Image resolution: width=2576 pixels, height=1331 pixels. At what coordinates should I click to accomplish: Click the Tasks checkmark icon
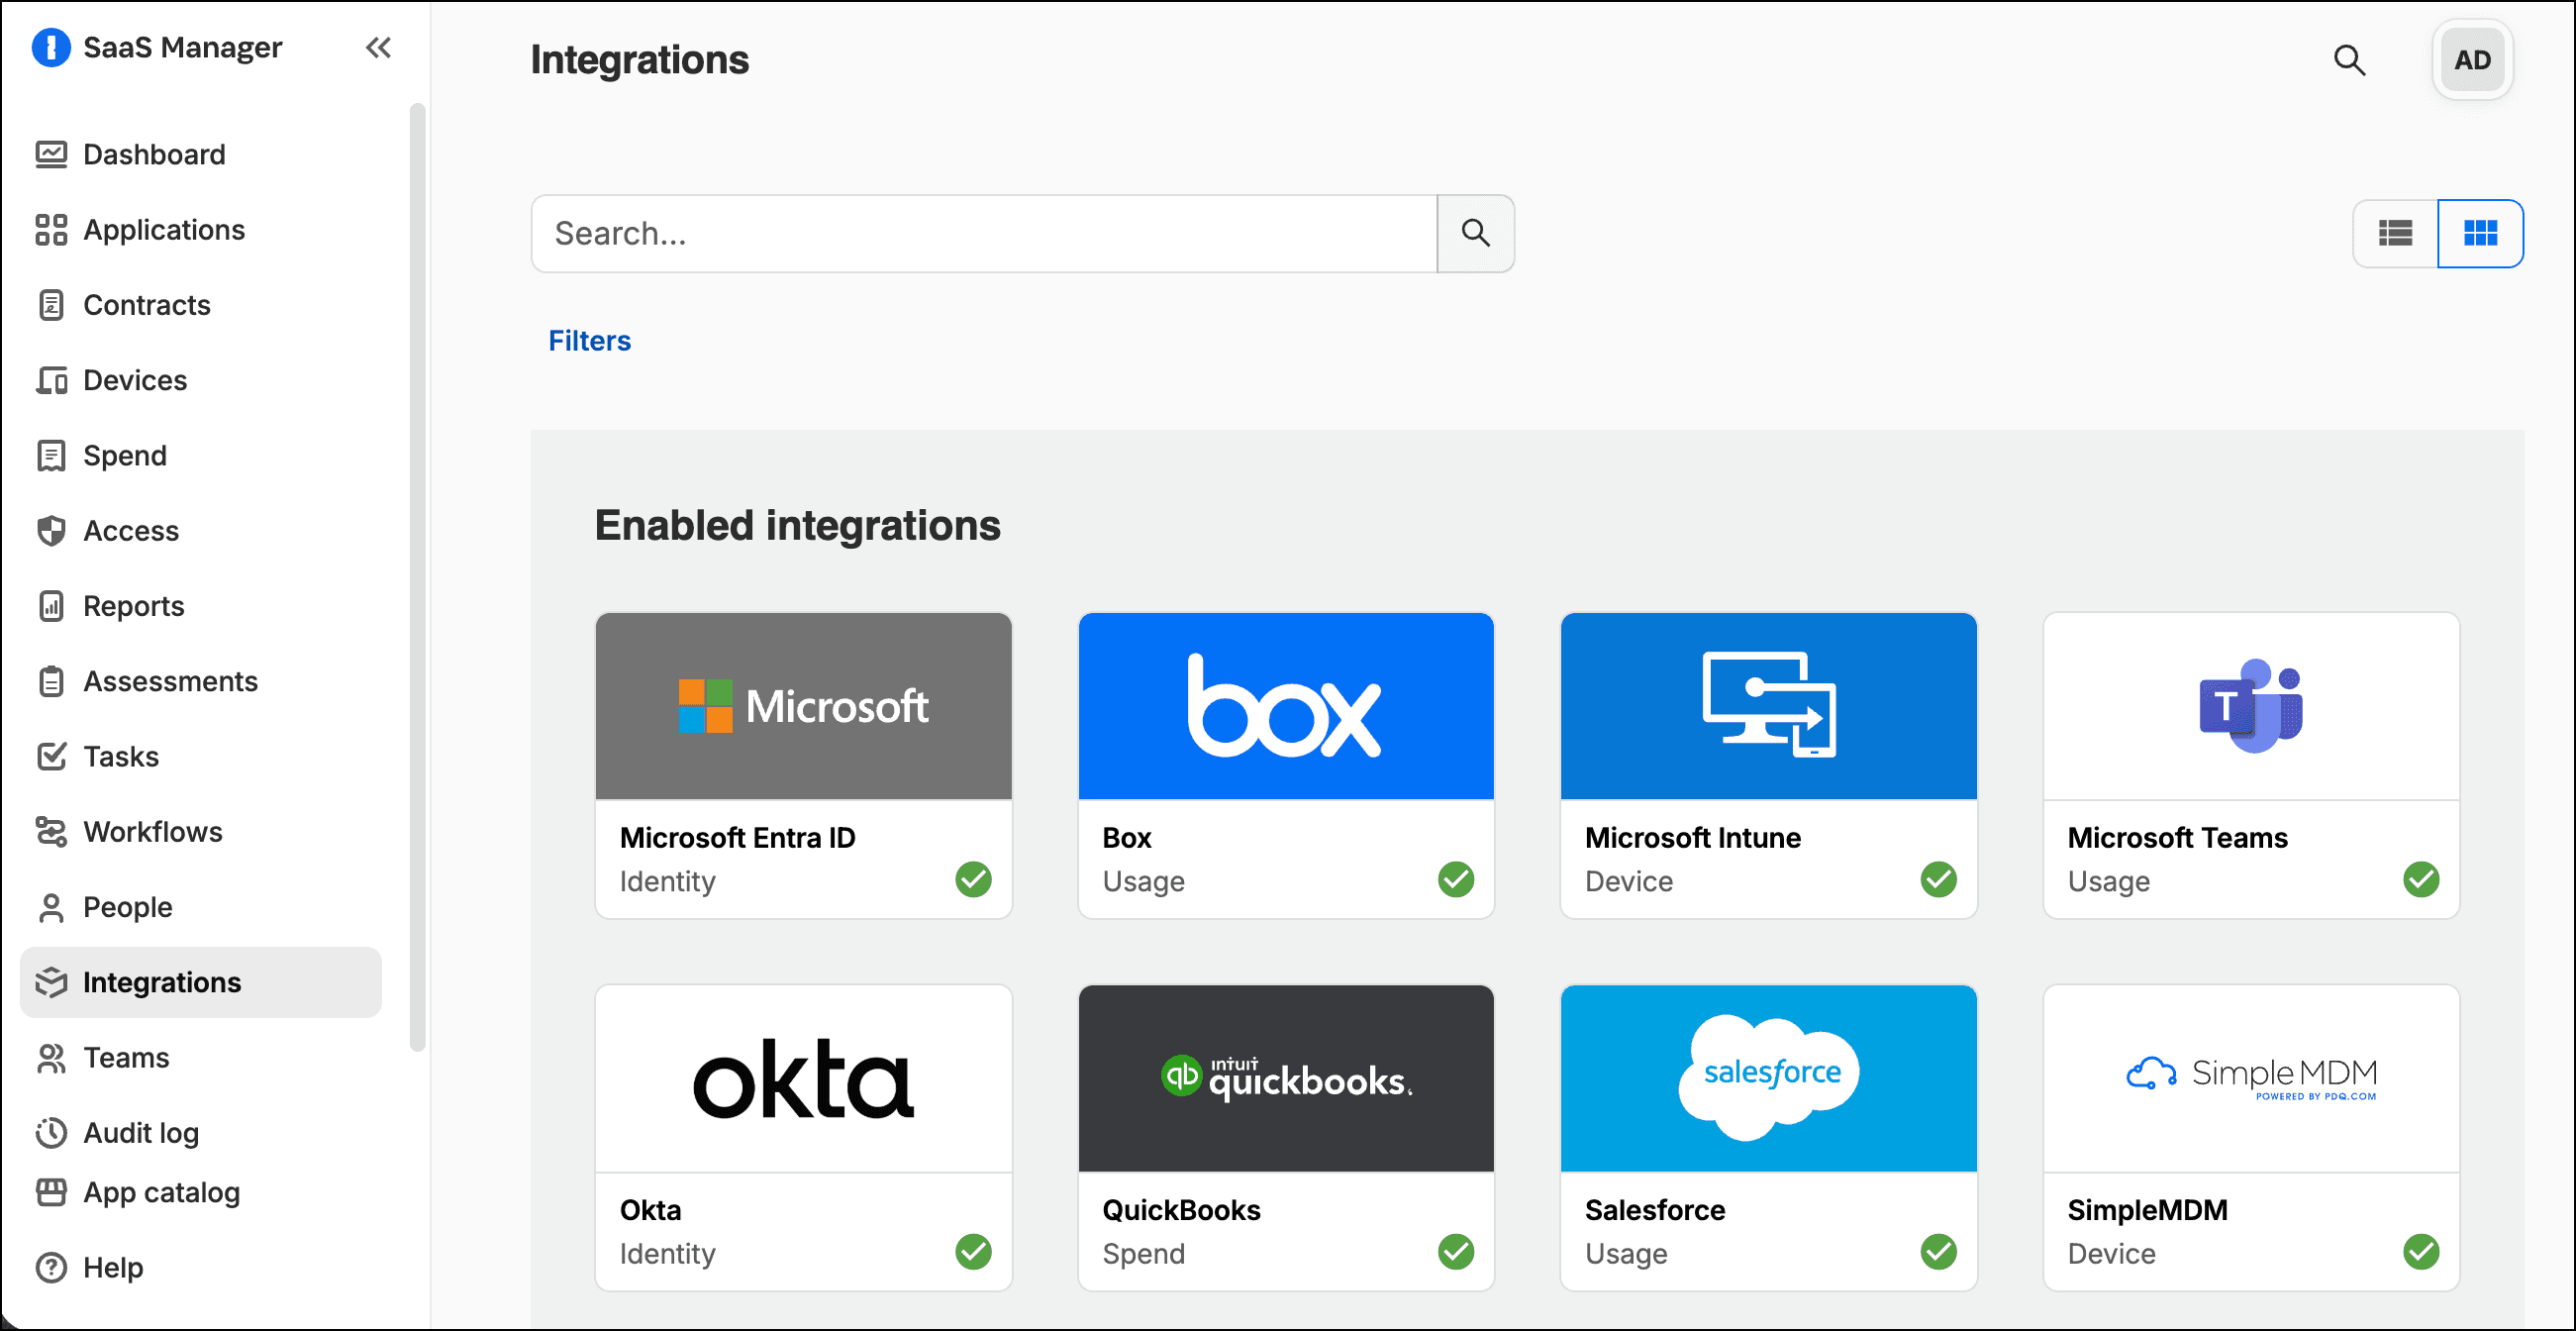pyautogui.click(x=51, y=756)
